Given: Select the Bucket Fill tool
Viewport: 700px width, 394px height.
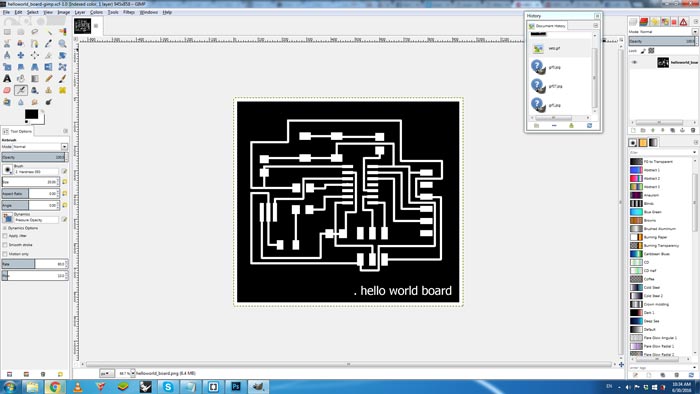Looking at the screenshot, I should [21, 79].
